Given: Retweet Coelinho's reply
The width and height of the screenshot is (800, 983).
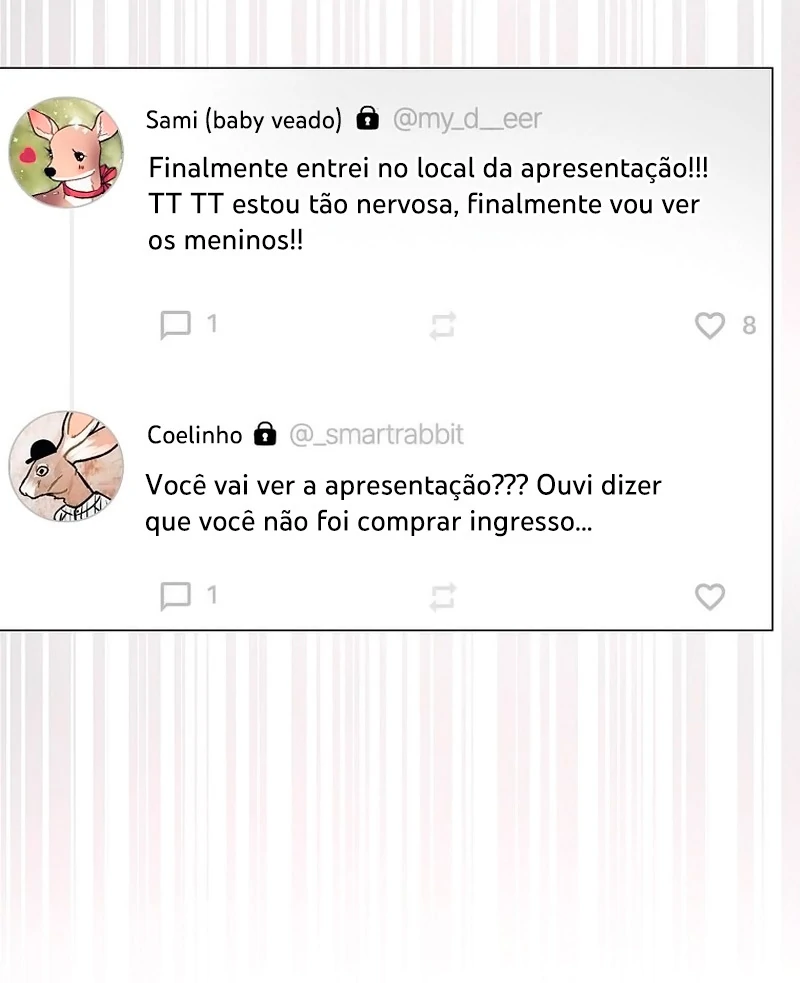Looking at the screenshot, I should pos(442,596).
